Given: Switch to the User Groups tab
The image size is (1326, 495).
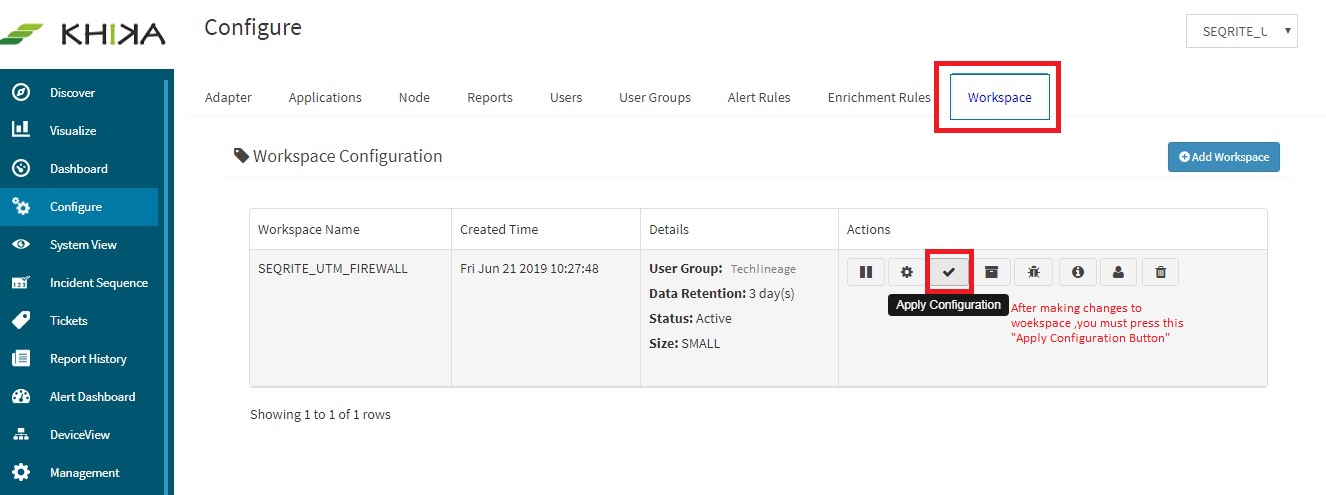Looking at the screenshot, I should pyautogui.click(x=655, y=97).
